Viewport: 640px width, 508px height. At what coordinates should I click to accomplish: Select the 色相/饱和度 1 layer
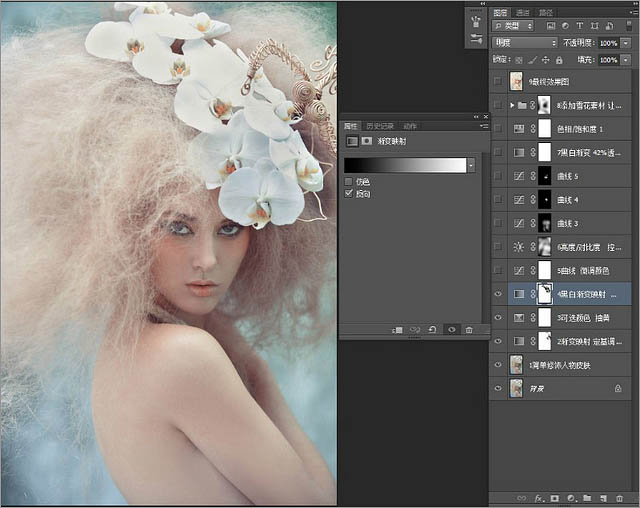tap(580, 129)
